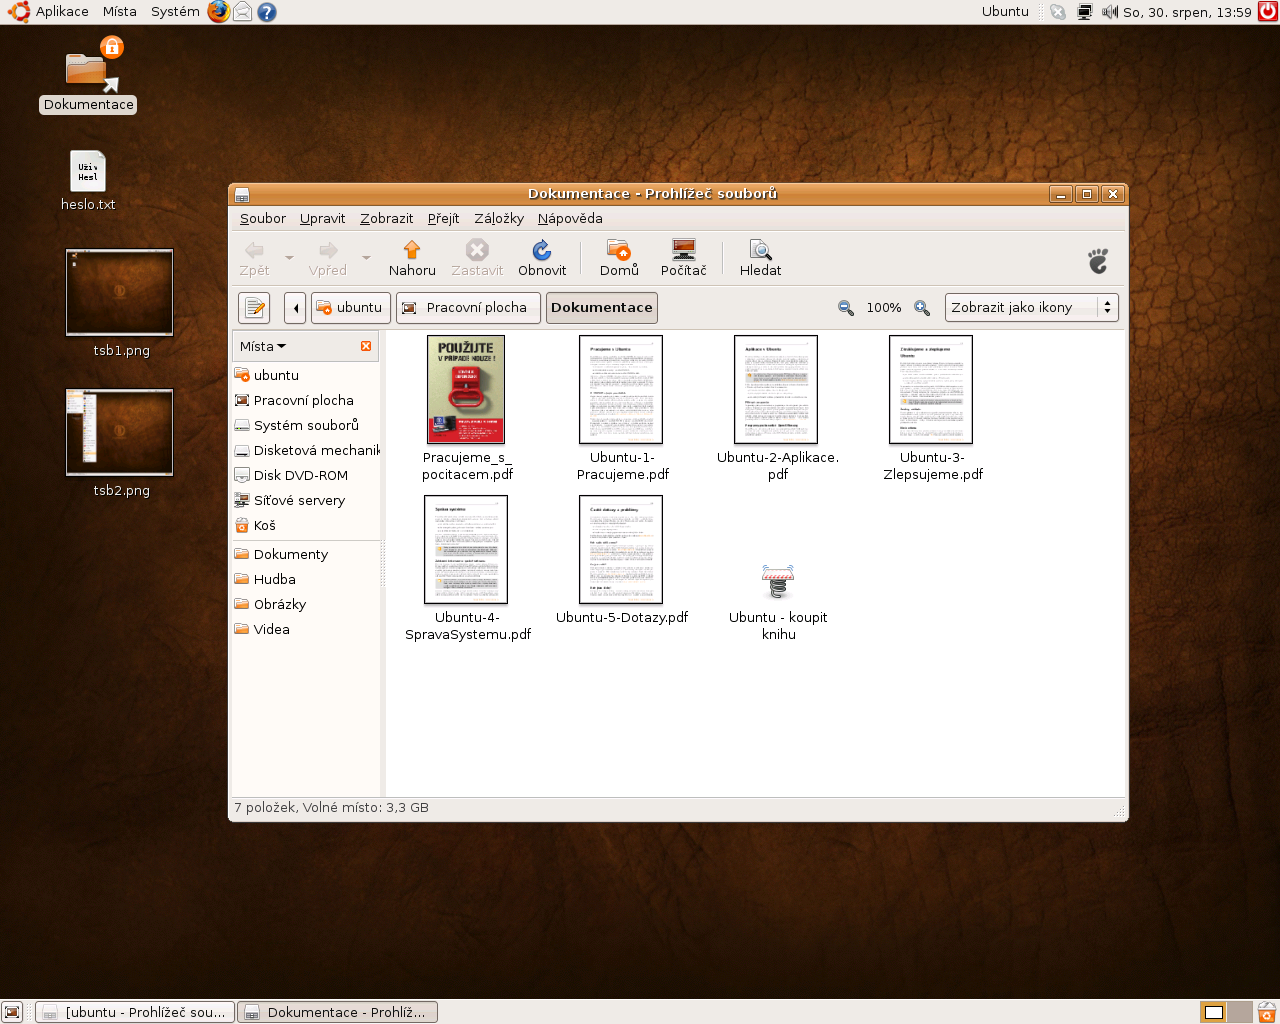1280x1024 pixels.
Task: Click the path bar left scroll arrow
Action: [295, 308]
